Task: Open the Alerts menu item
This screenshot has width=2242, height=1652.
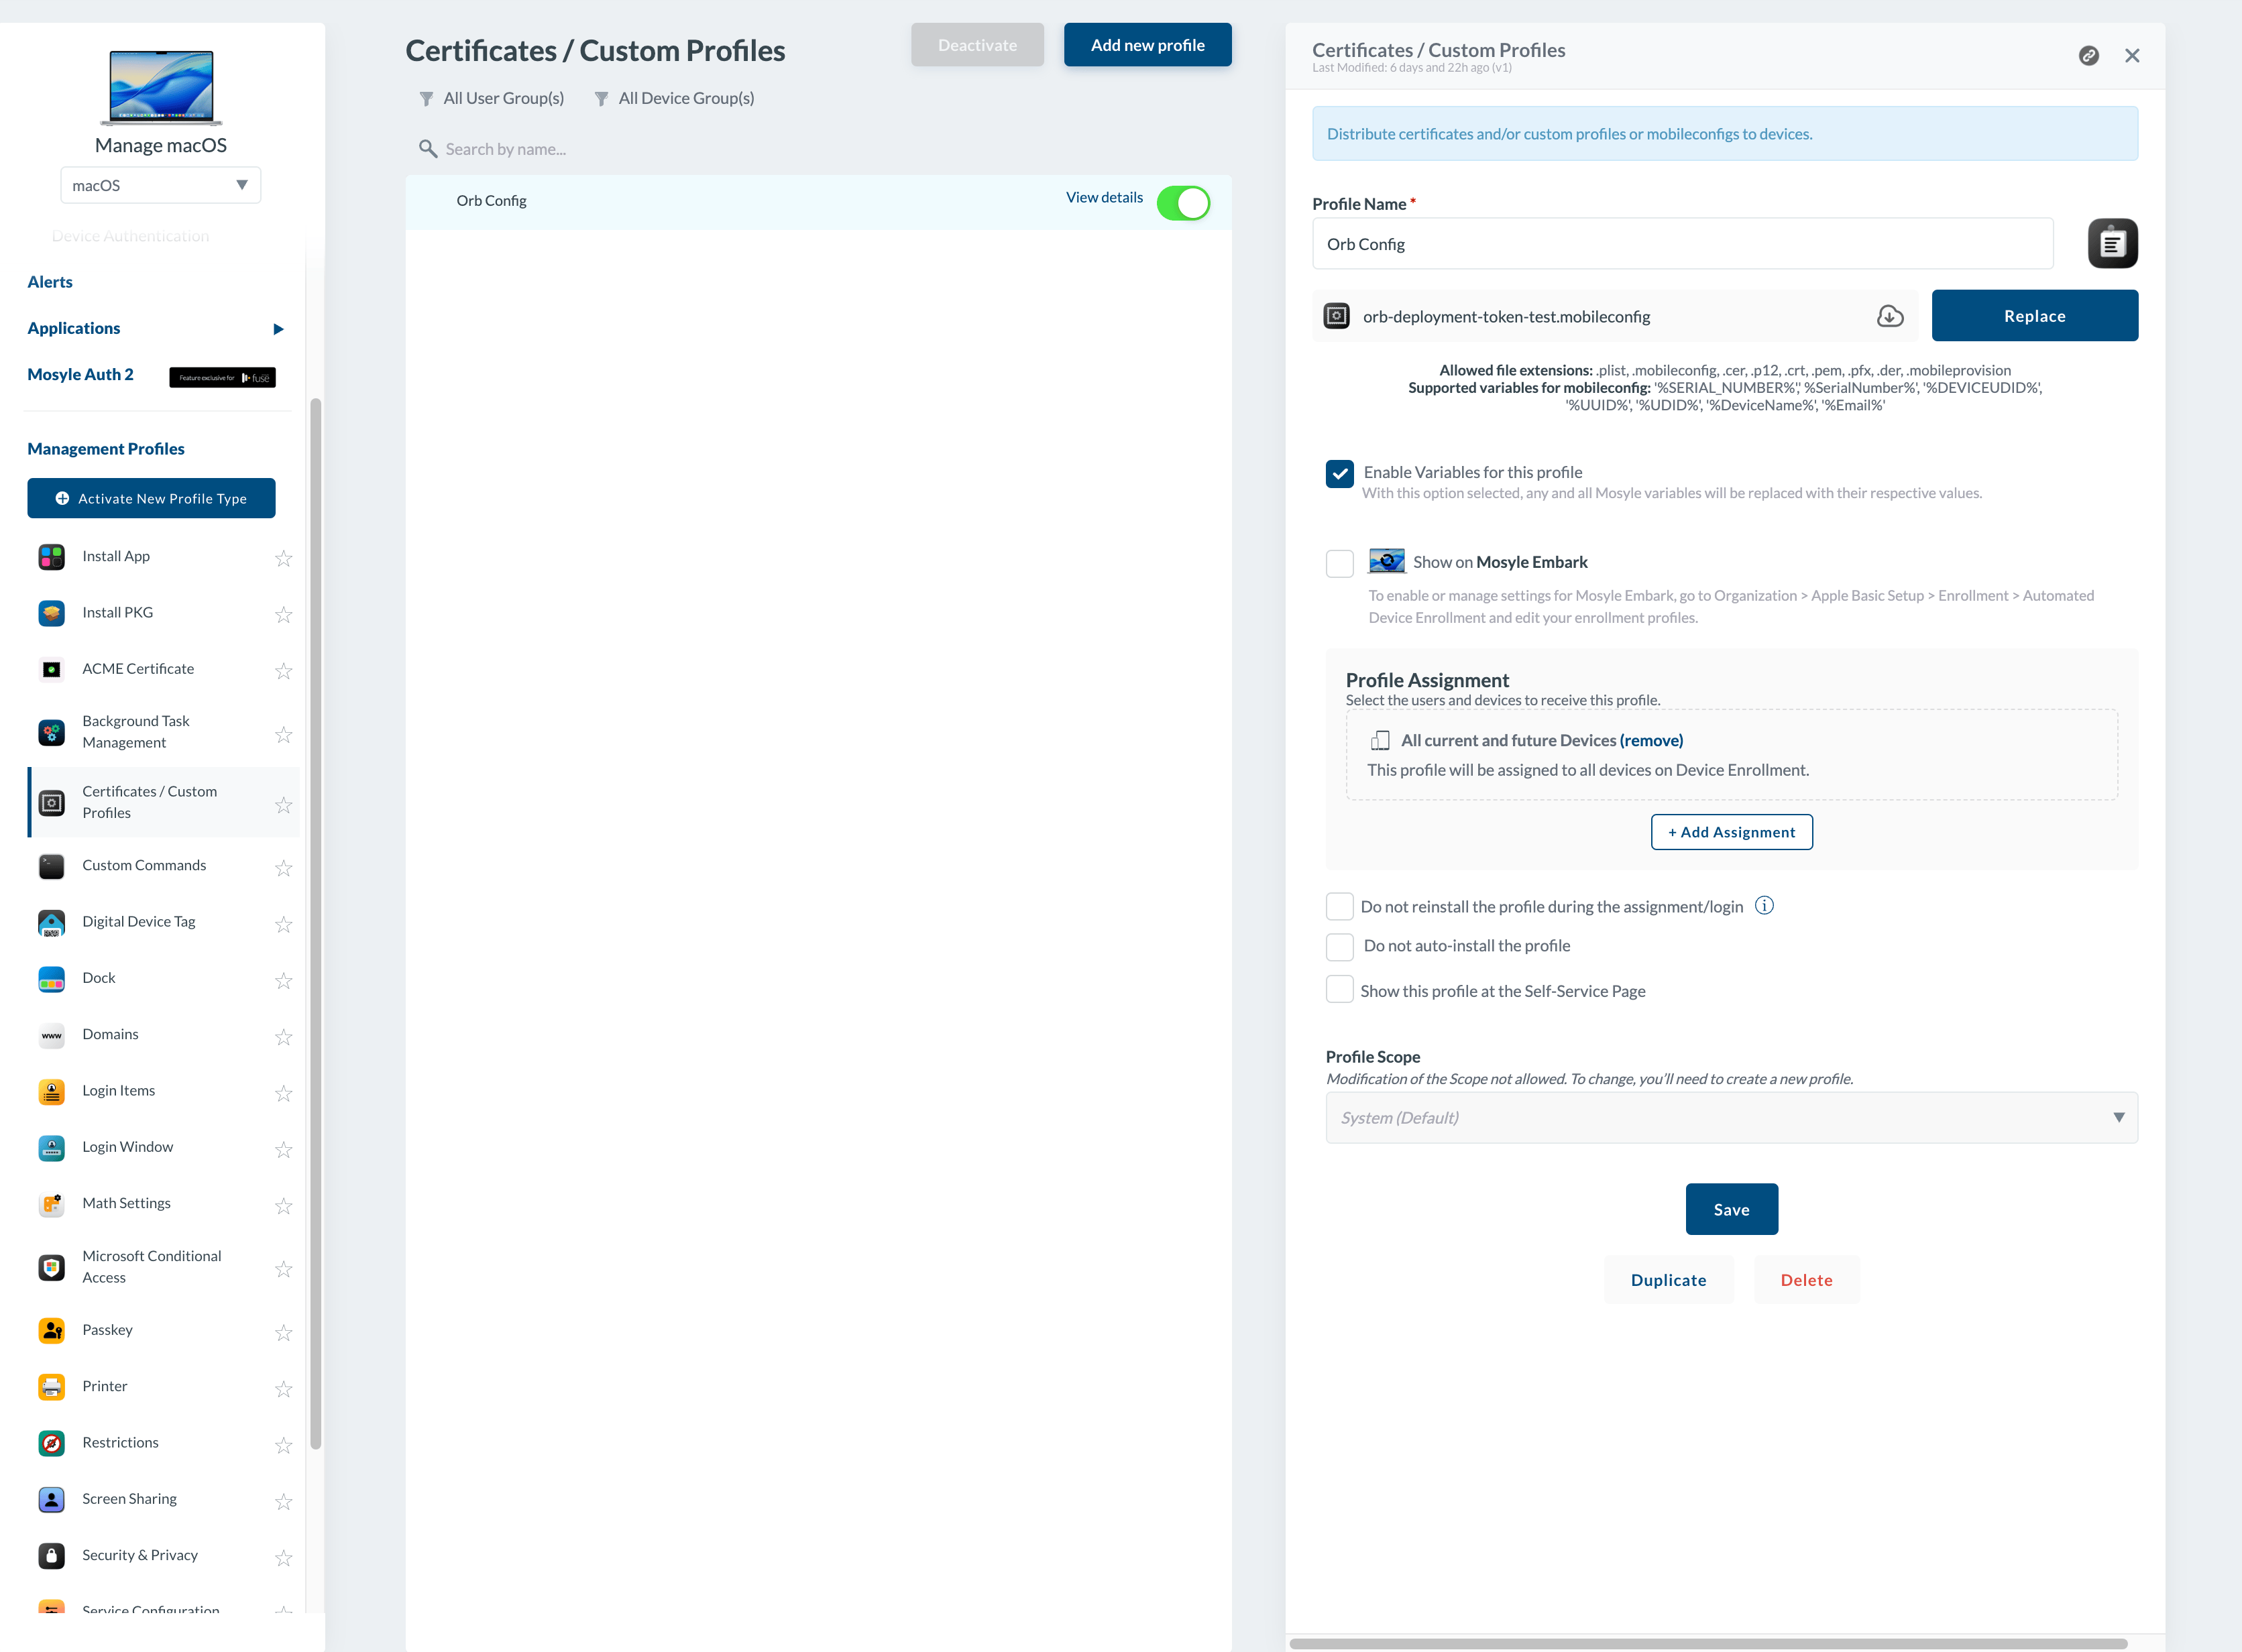Action: pos(50,282)
